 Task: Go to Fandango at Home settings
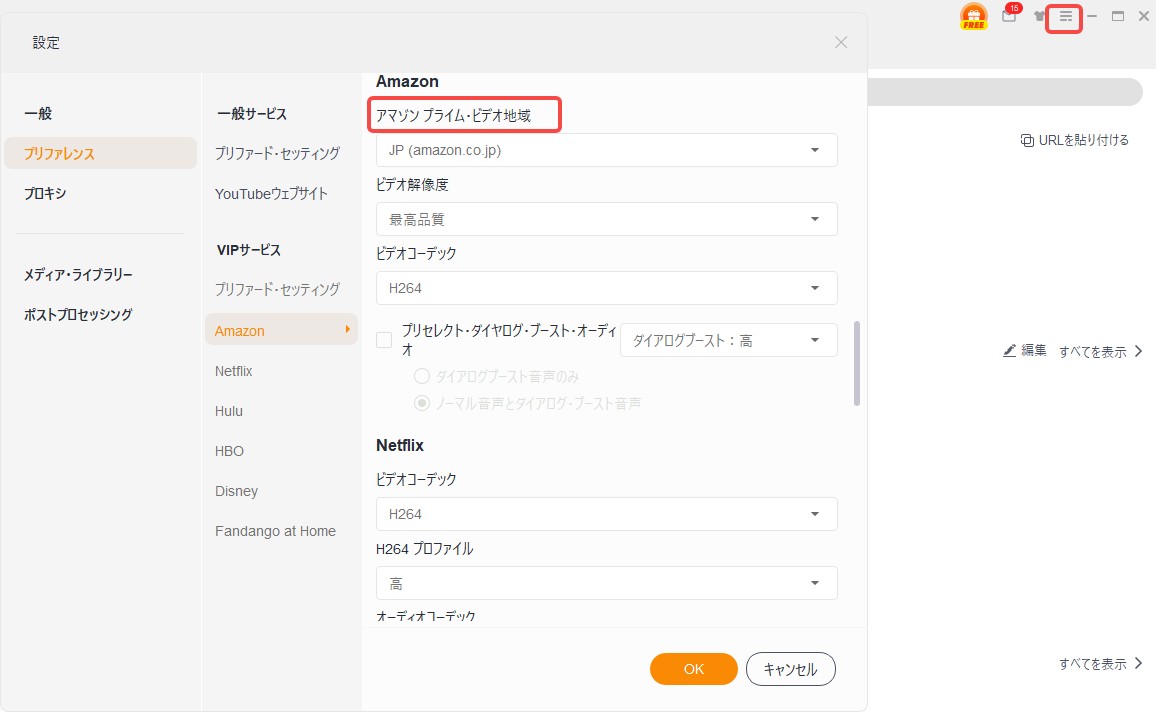tap(276, 531)
